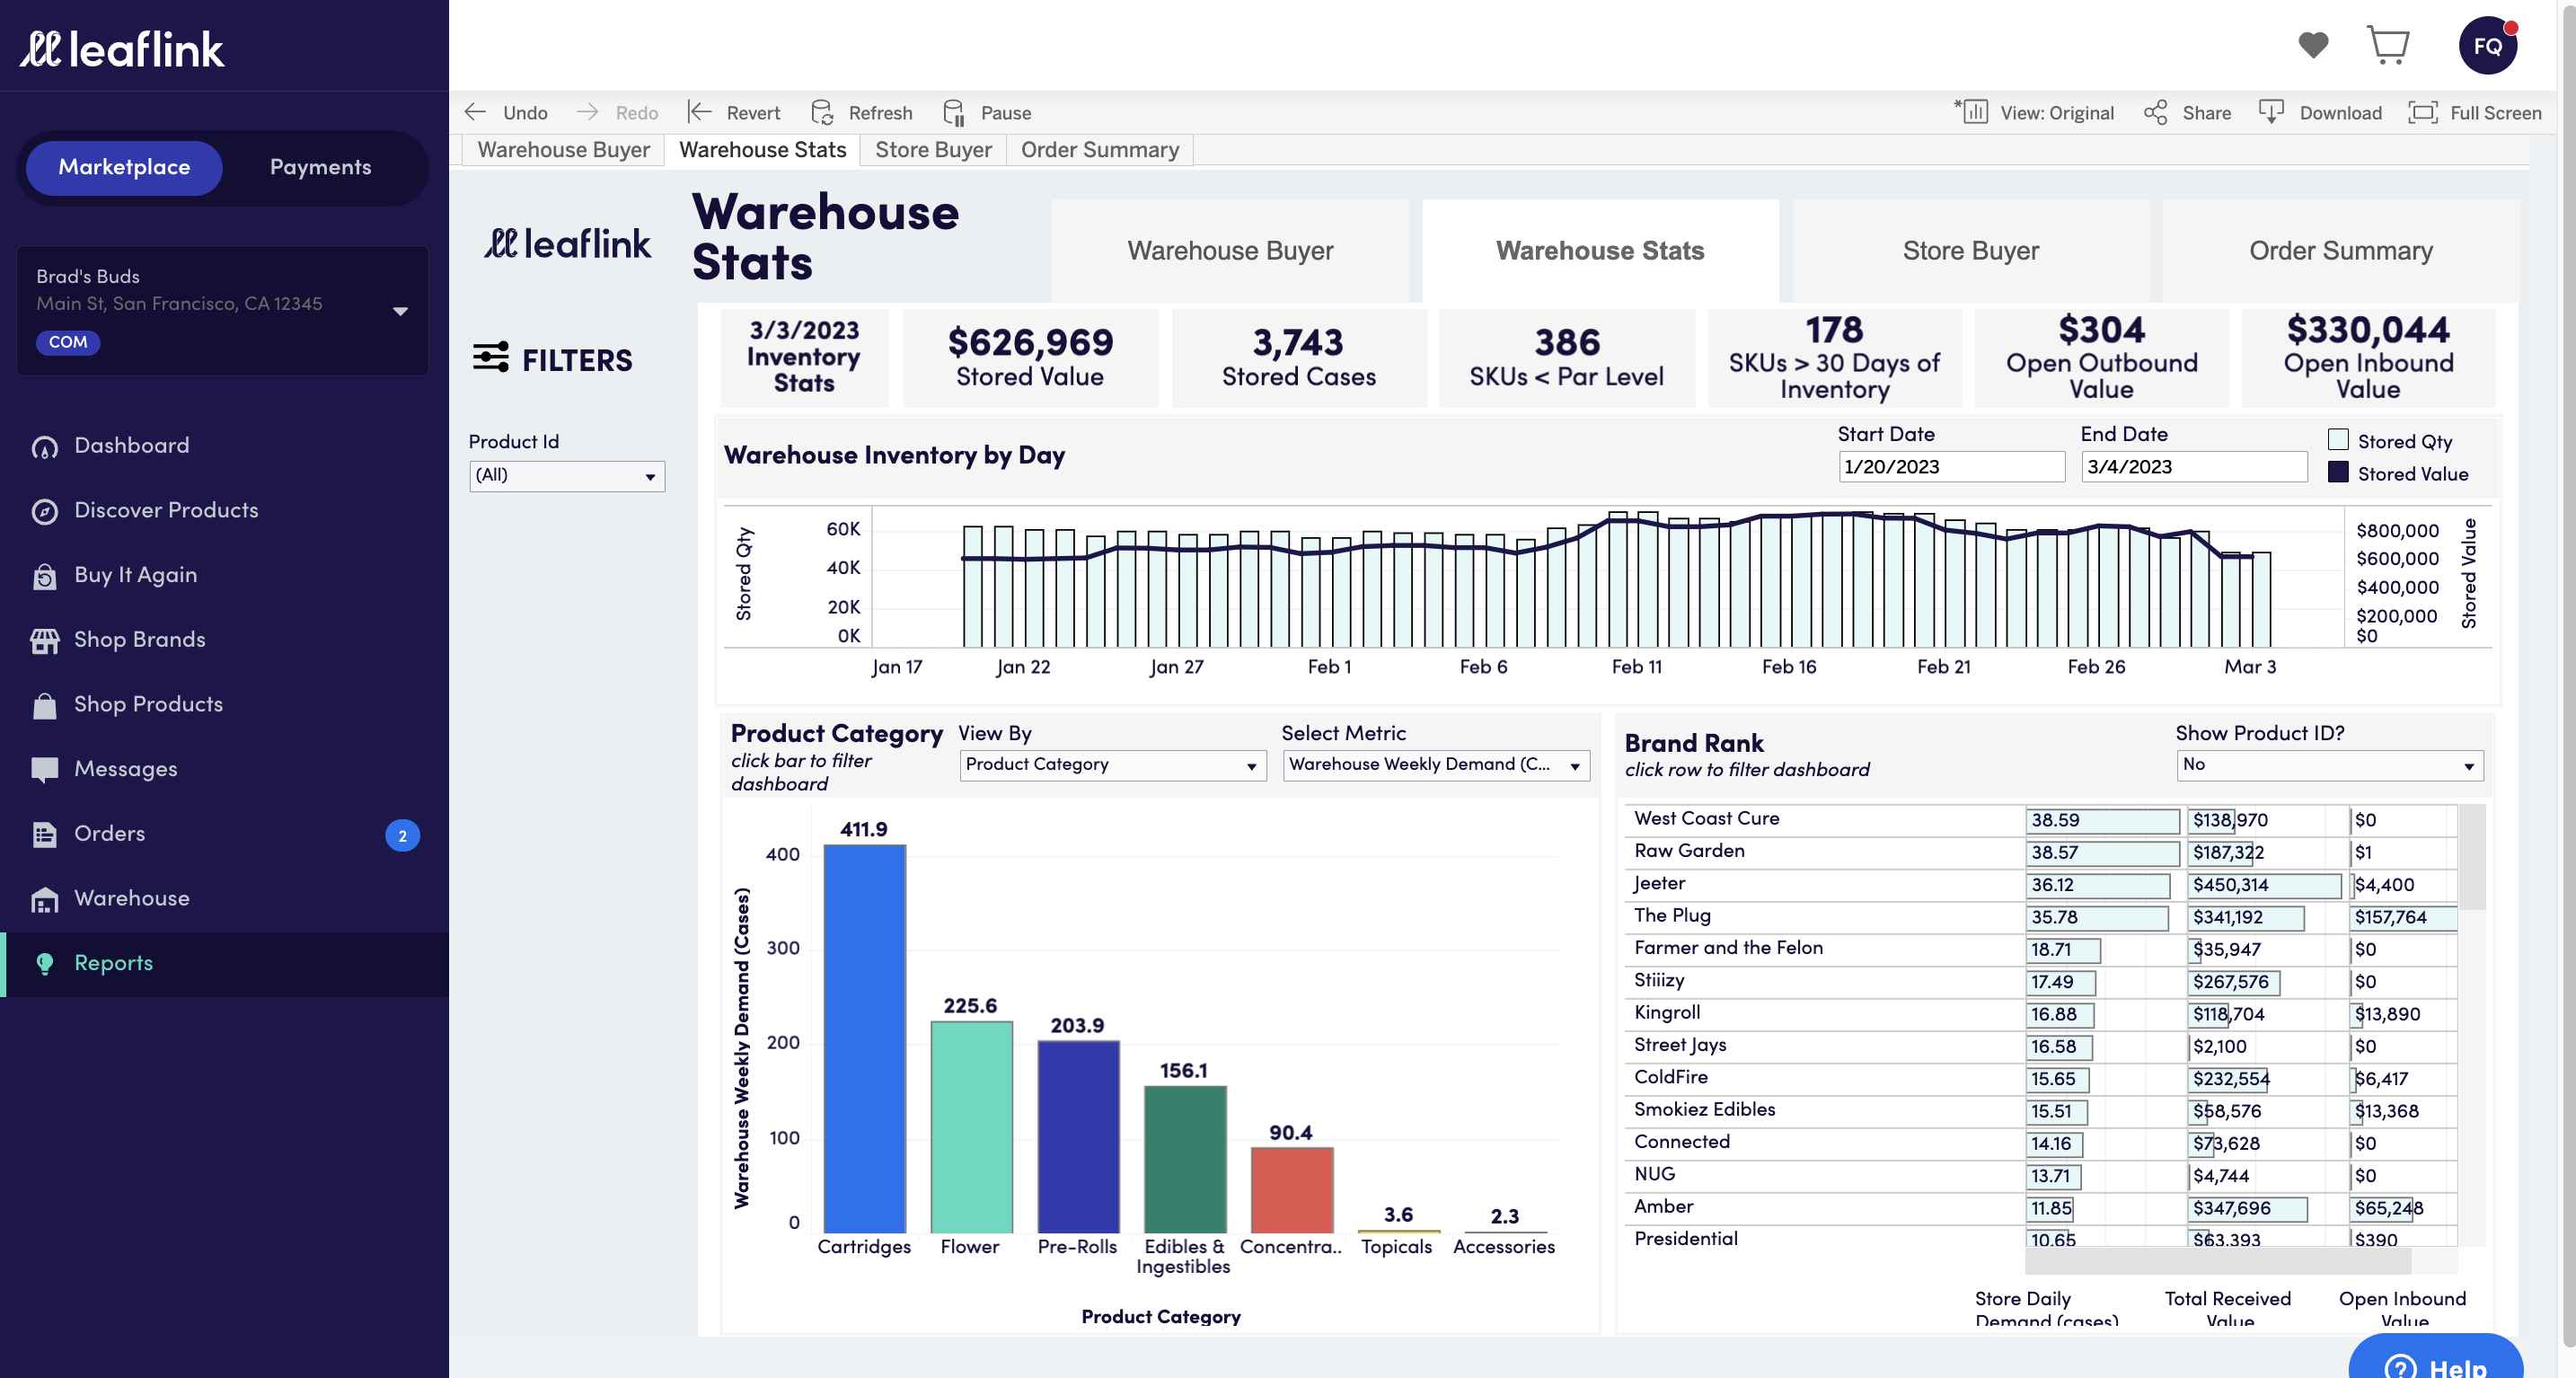Viewport: 2576px width, 1378px height.
Task: Toggle the Stored Value checkbox
Action: pyautogui.click(x=2338, y=472)
